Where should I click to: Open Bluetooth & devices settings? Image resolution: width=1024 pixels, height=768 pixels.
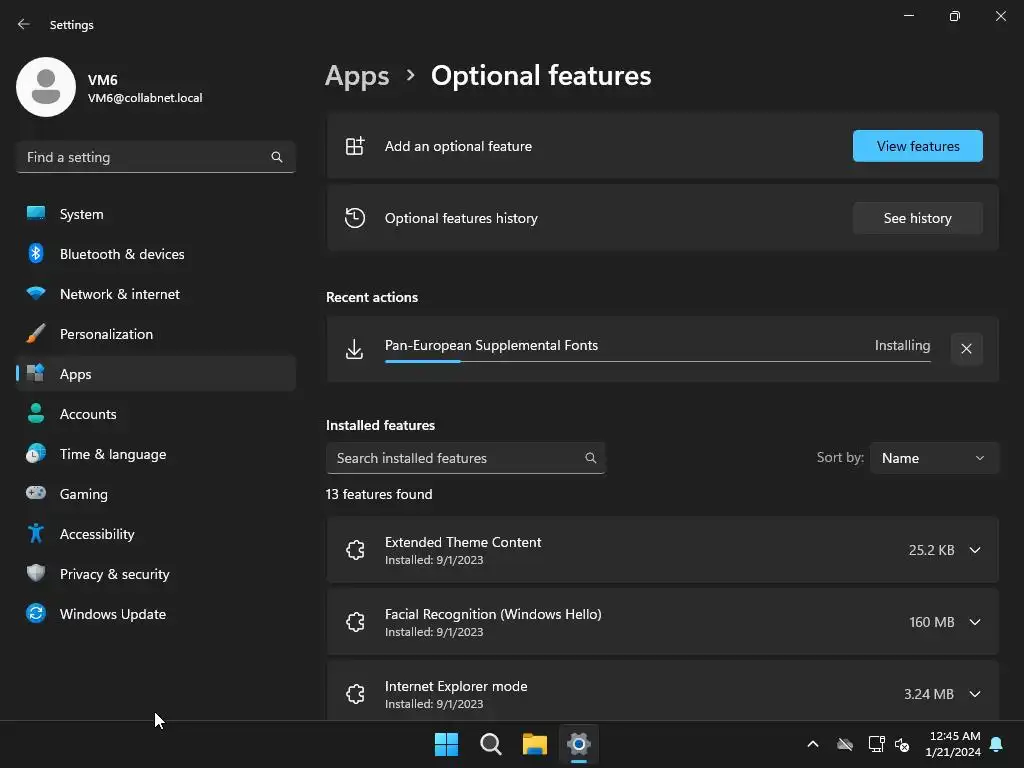(122, 254)
